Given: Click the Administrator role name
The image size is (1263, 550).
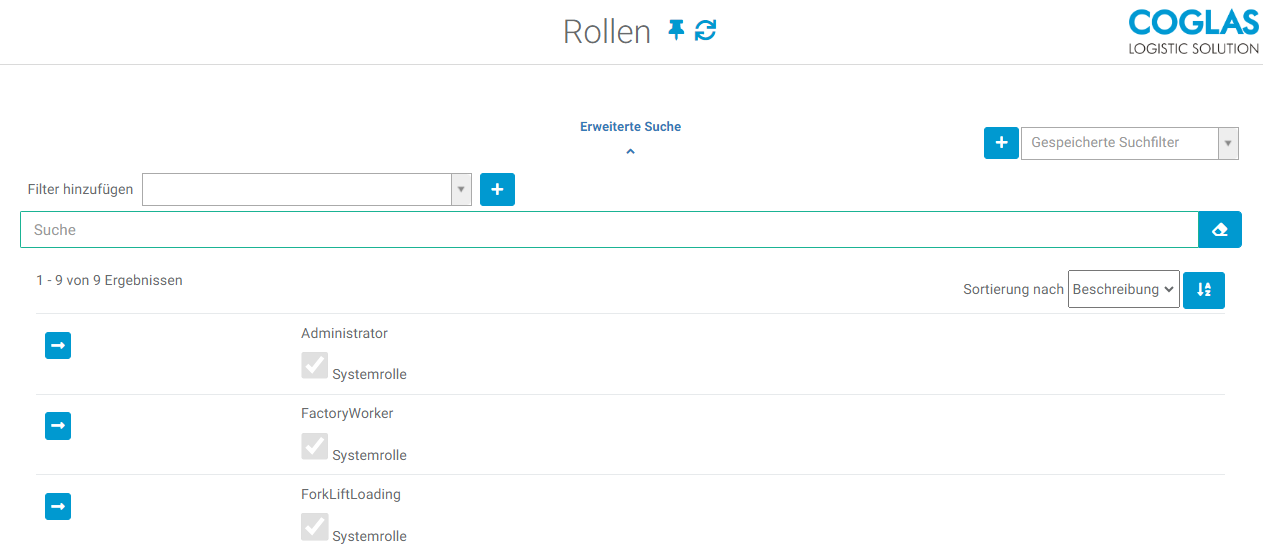Looking at the screenshot, I should pos(344,333).
